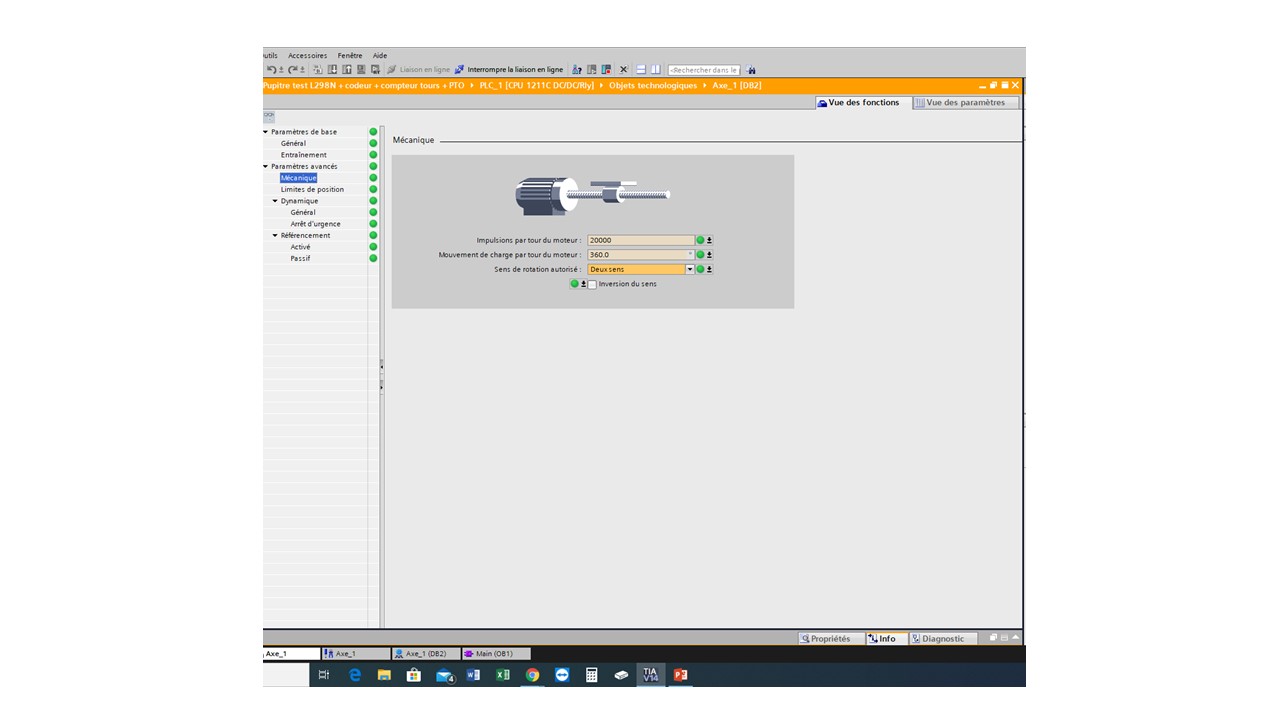The image size is (1280, 720).
Task: Click the 'Impulsions par tour du moteur' field
Action: pos(640,241)
